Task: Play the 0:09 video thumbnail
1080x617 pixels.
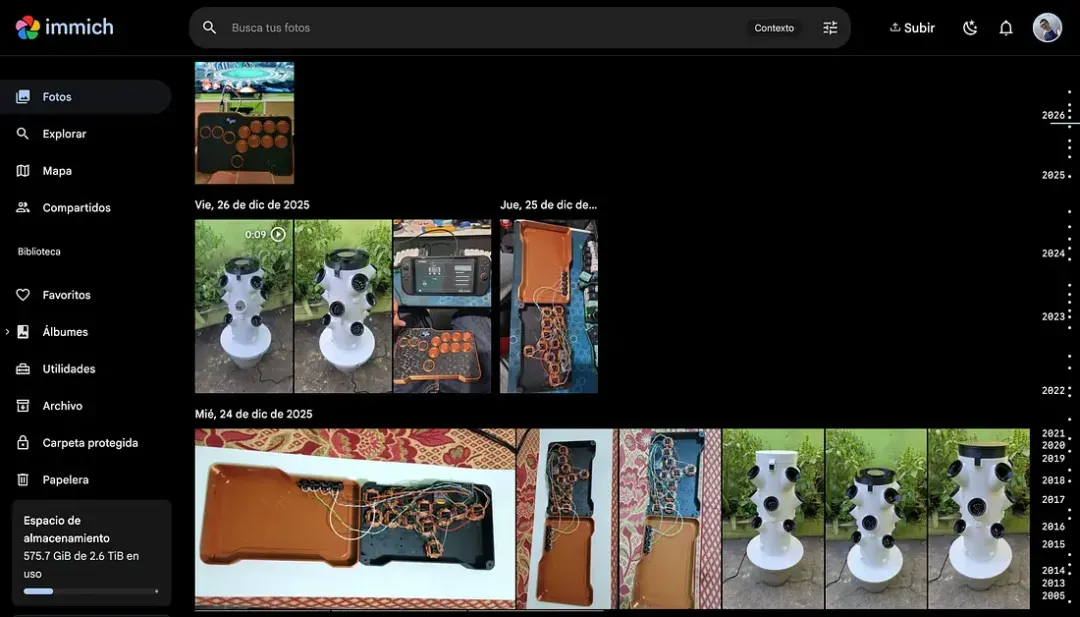Action: pos(244,306)
